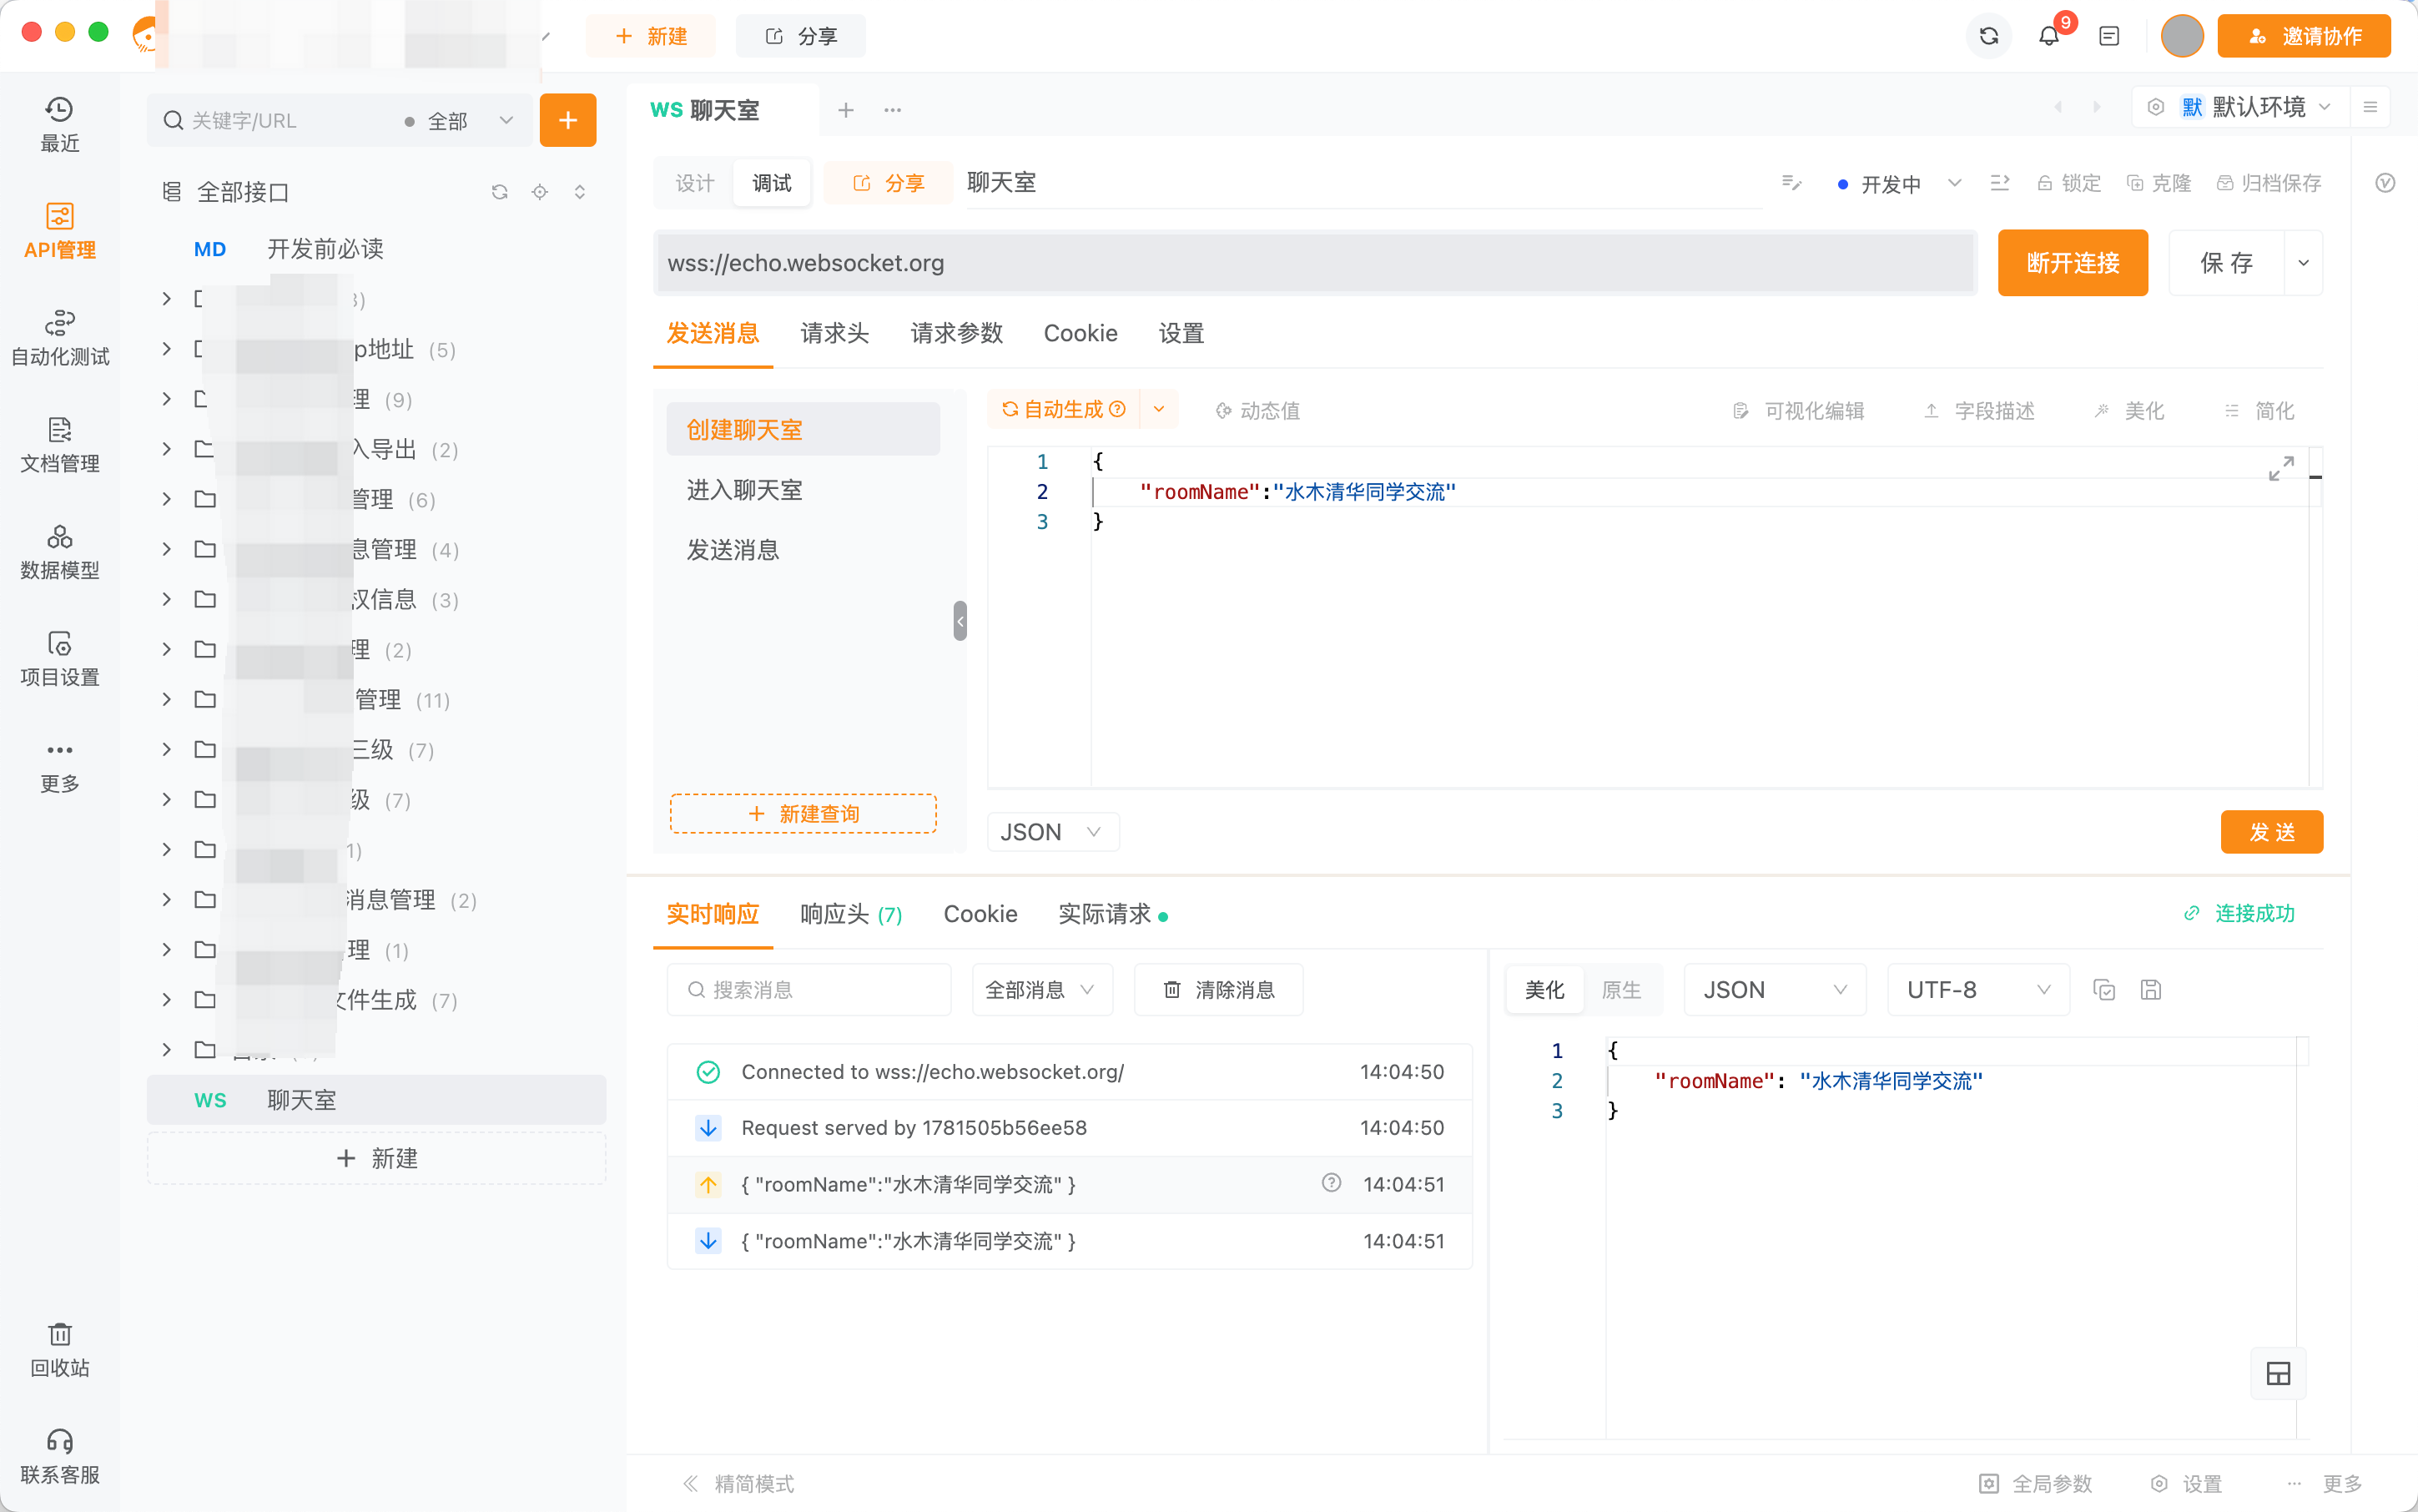Change response encoding via UTF-8 dropdown
The height and width of the screenshot is (1512, 2418).
click(1977, 989)
